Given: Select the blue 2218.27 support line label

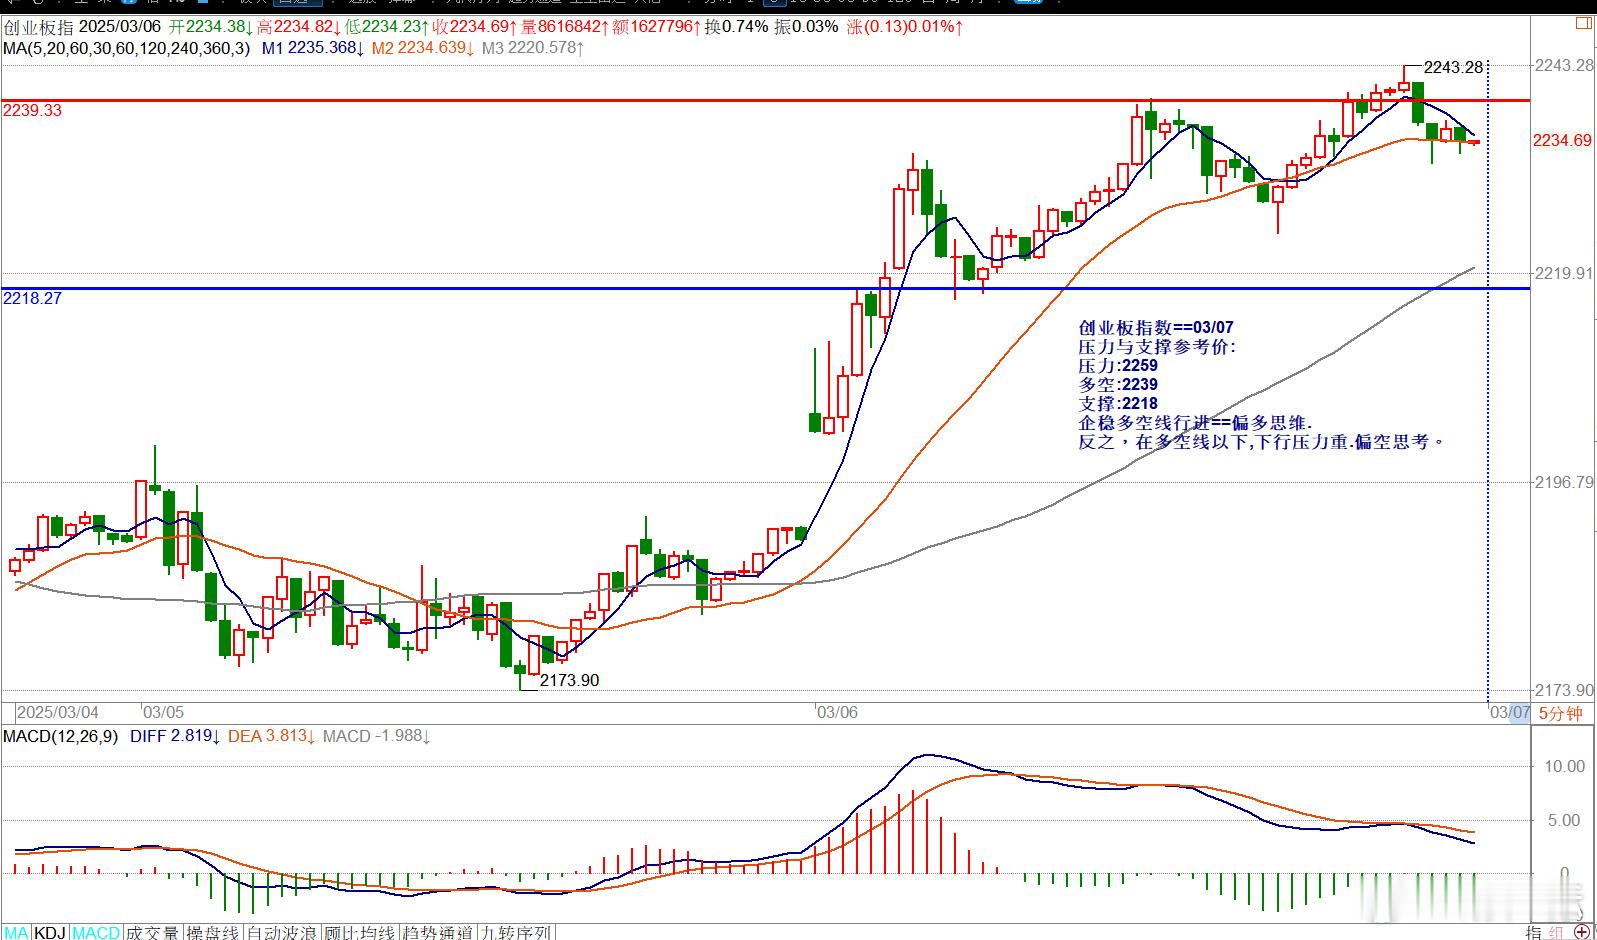Looking at the screenshot, I should point(32,298).
